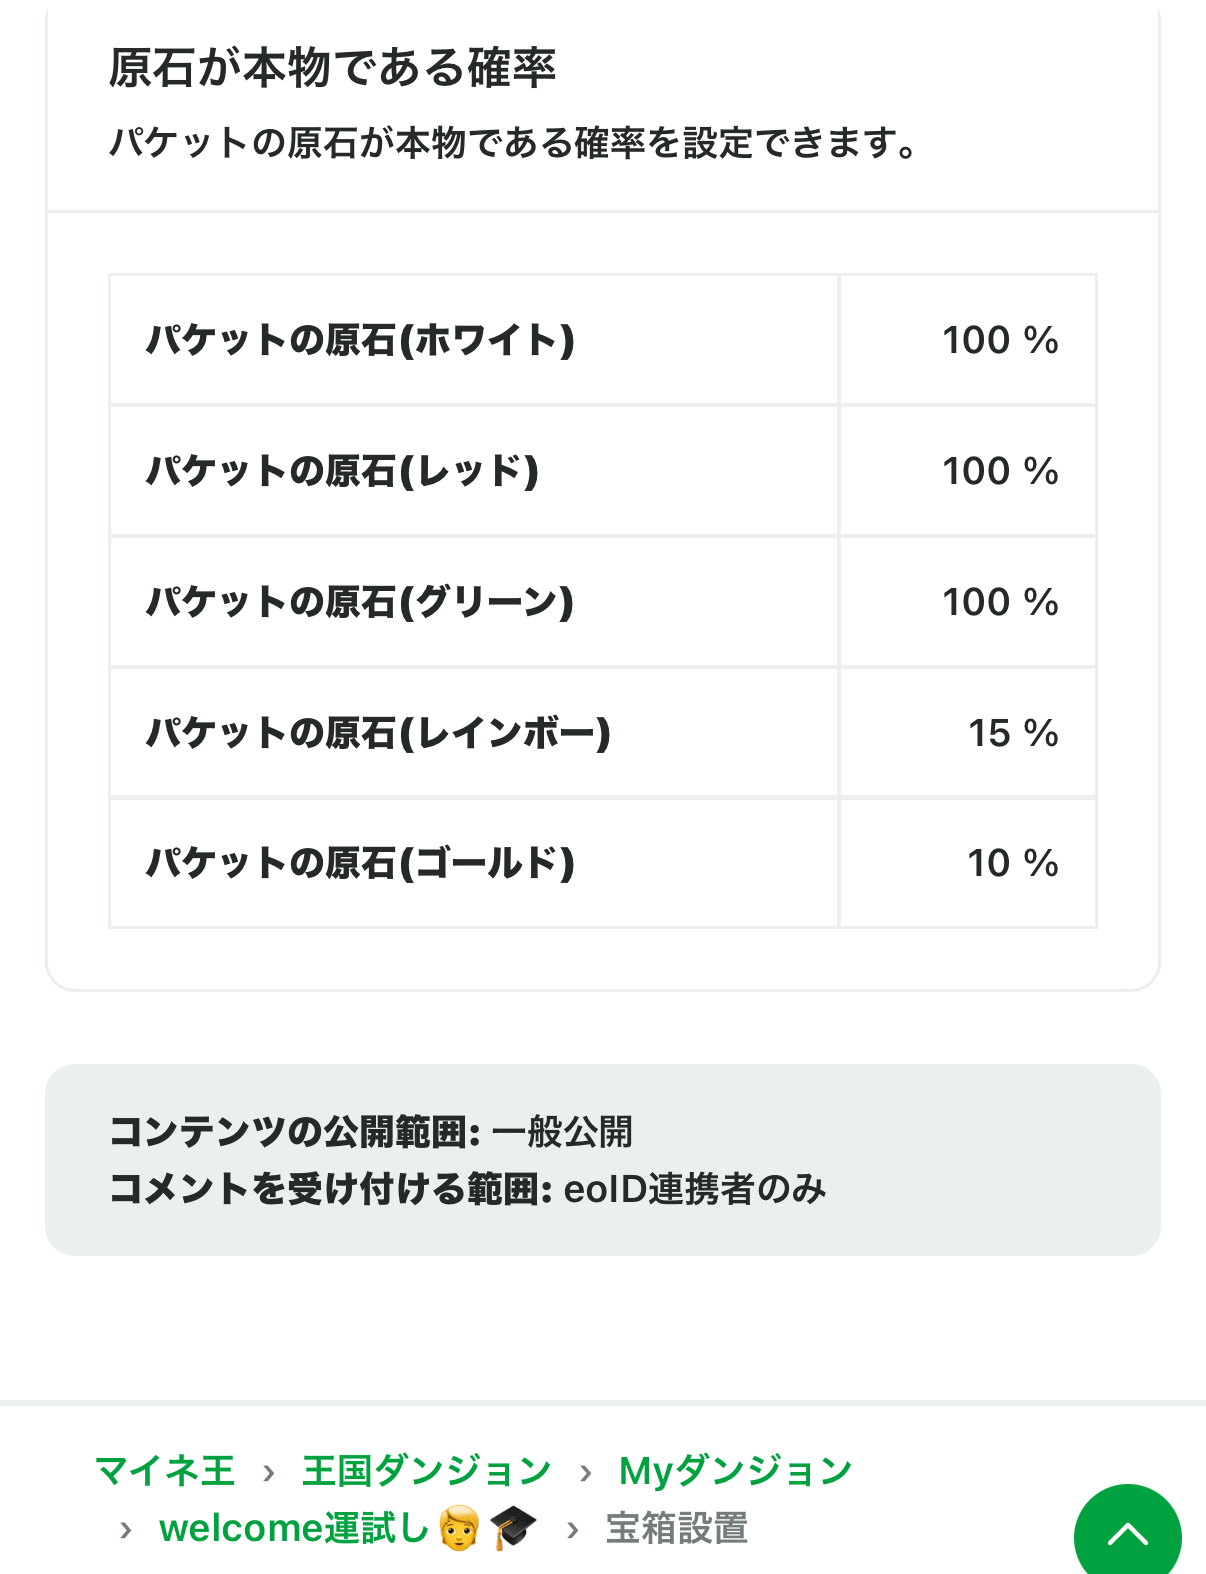This screenshot has width=1206, height=1574.
Task: Click the 100 % value for グリーン
Action: click(1000, 602)
